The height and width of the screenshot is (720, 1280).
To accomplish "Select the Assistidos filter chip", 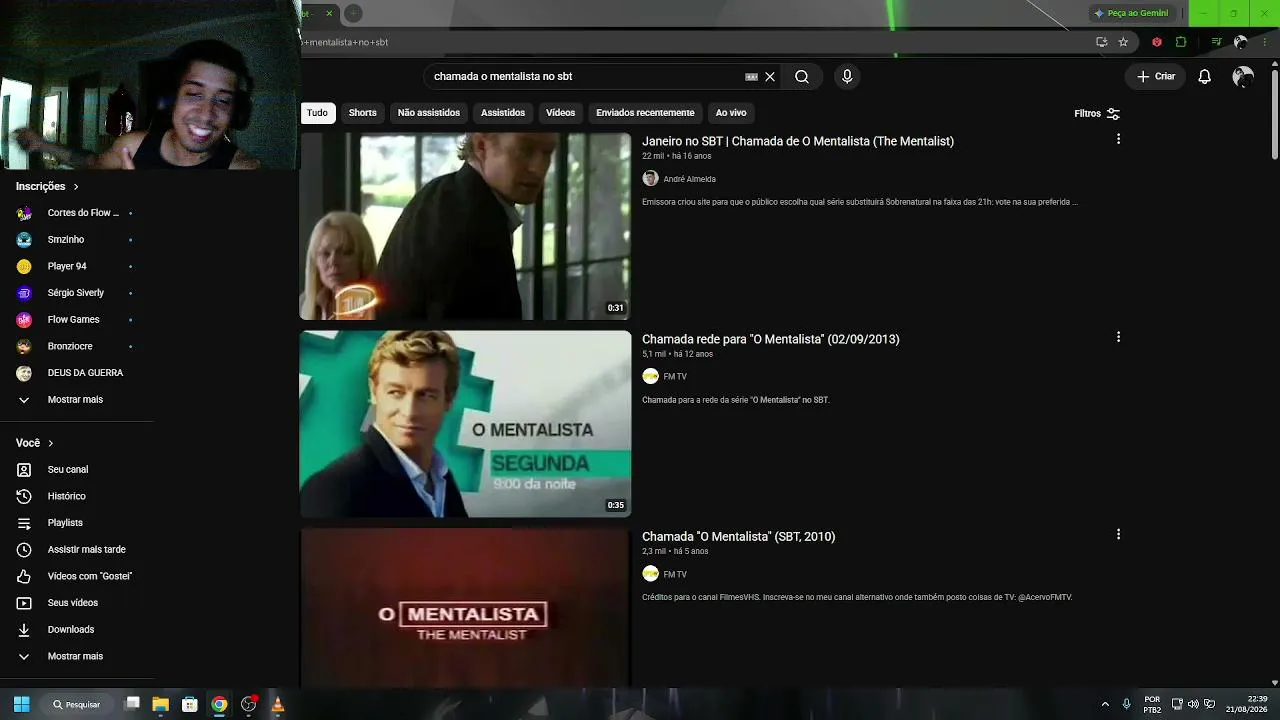I will 503,113.
